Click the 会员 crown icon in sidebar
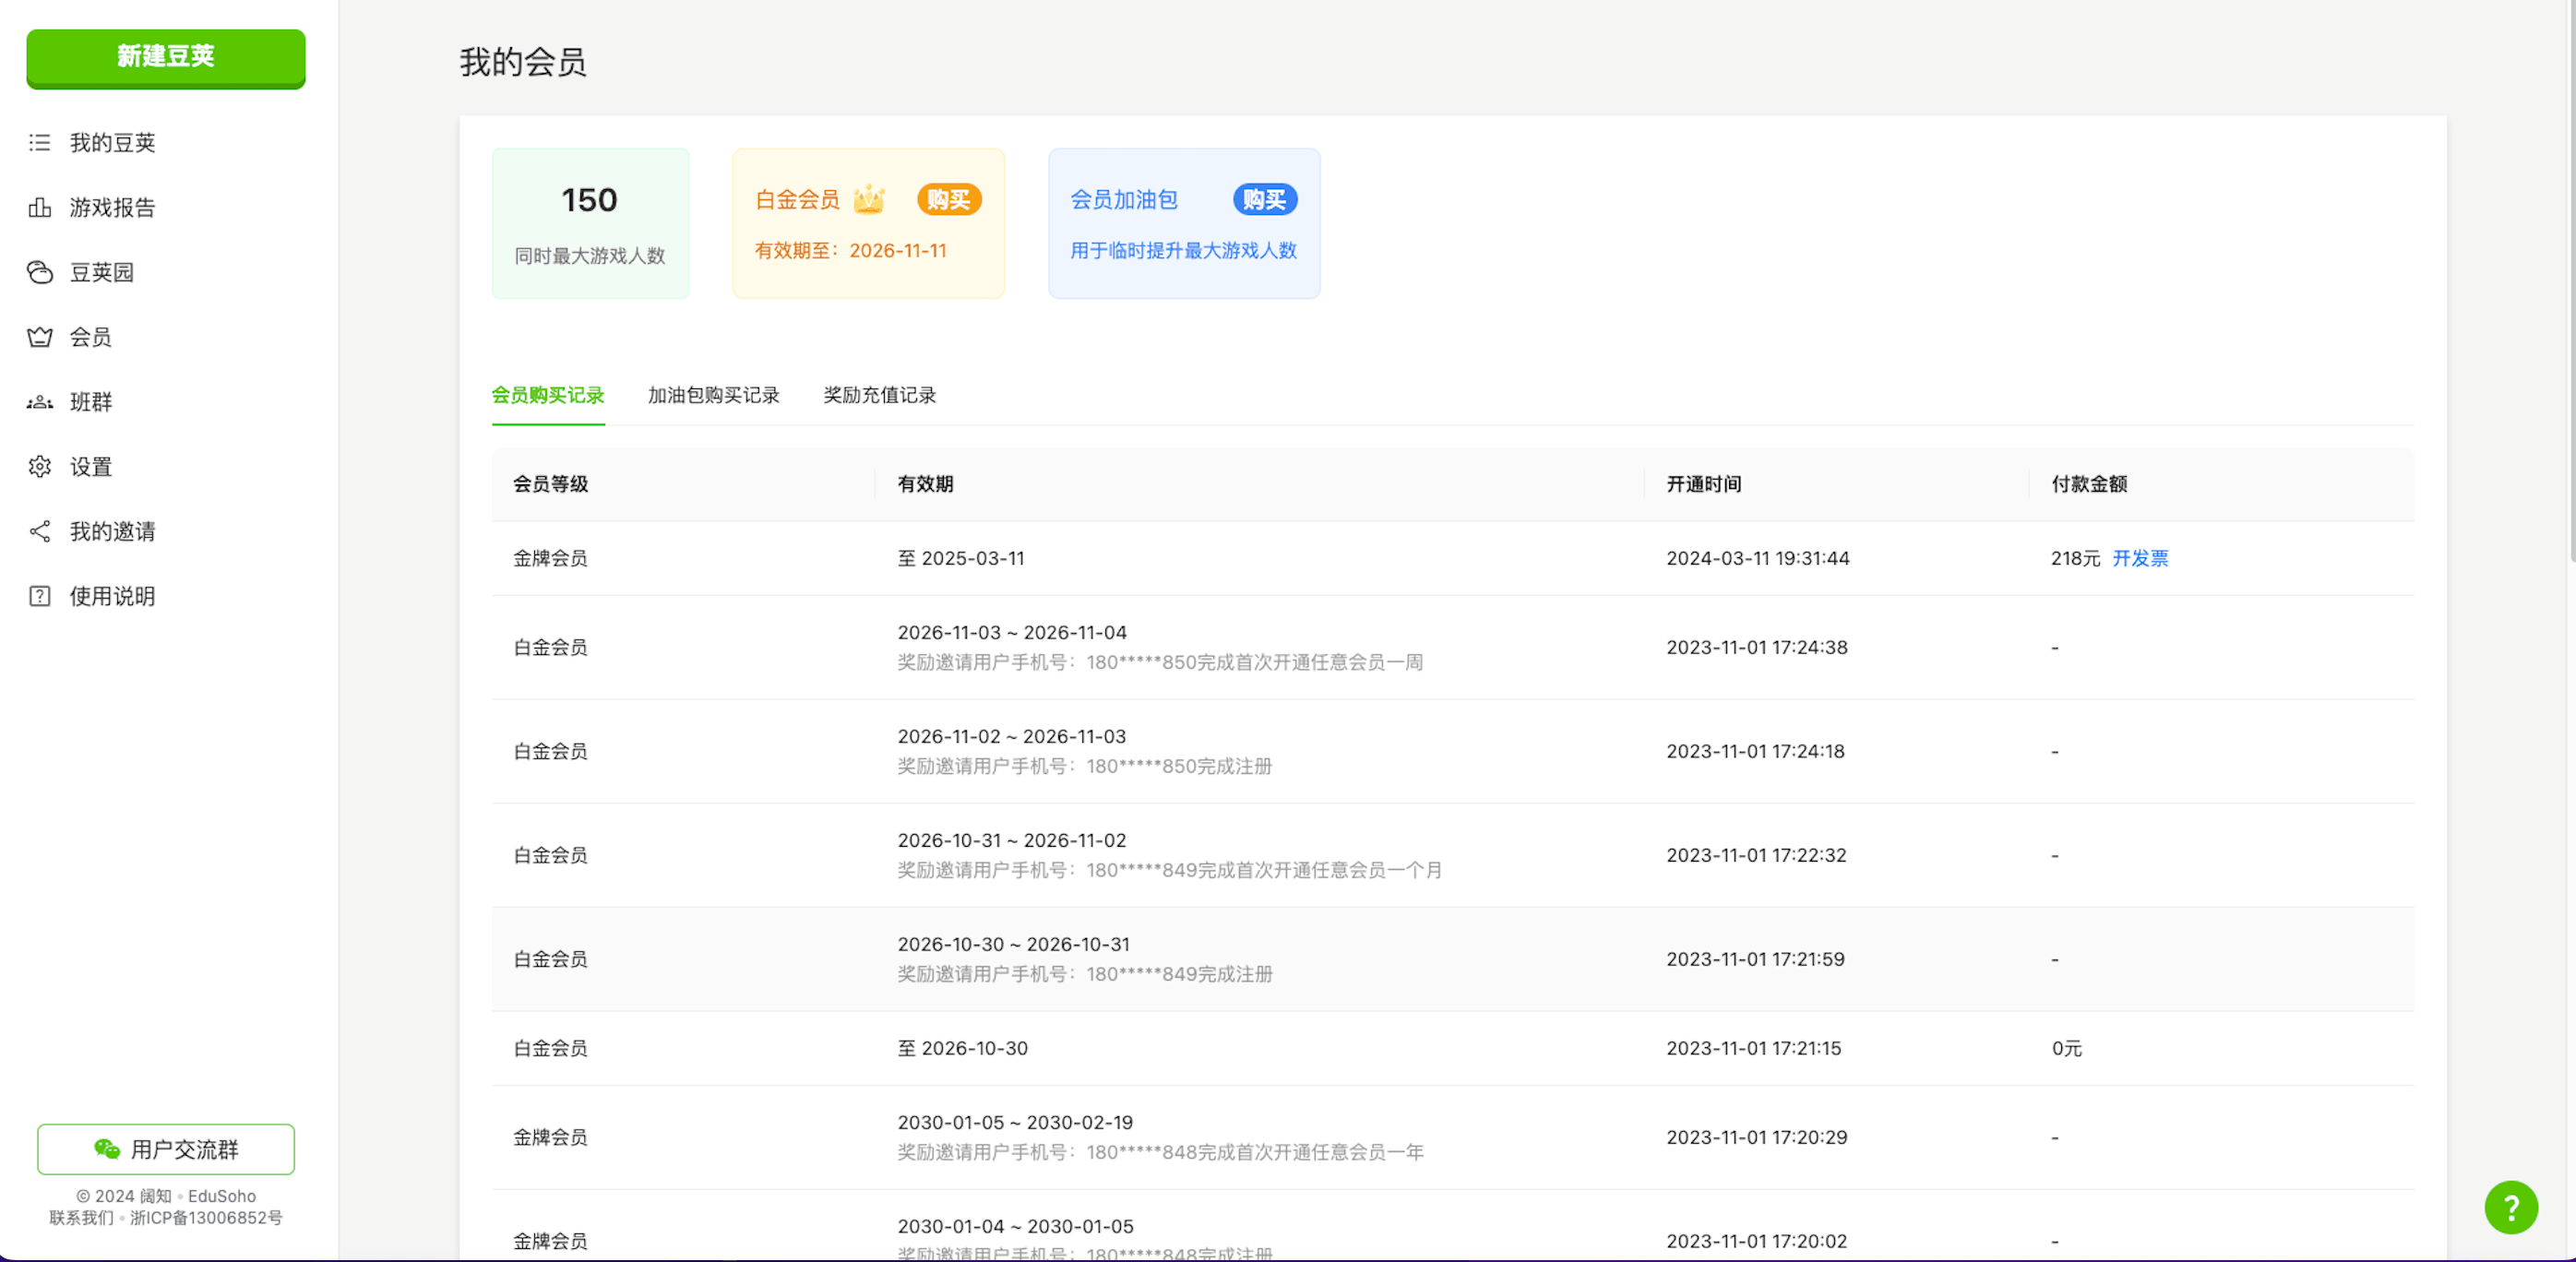The height and width of the screenshot is (1262, 2576). click(x=40, y=337)
